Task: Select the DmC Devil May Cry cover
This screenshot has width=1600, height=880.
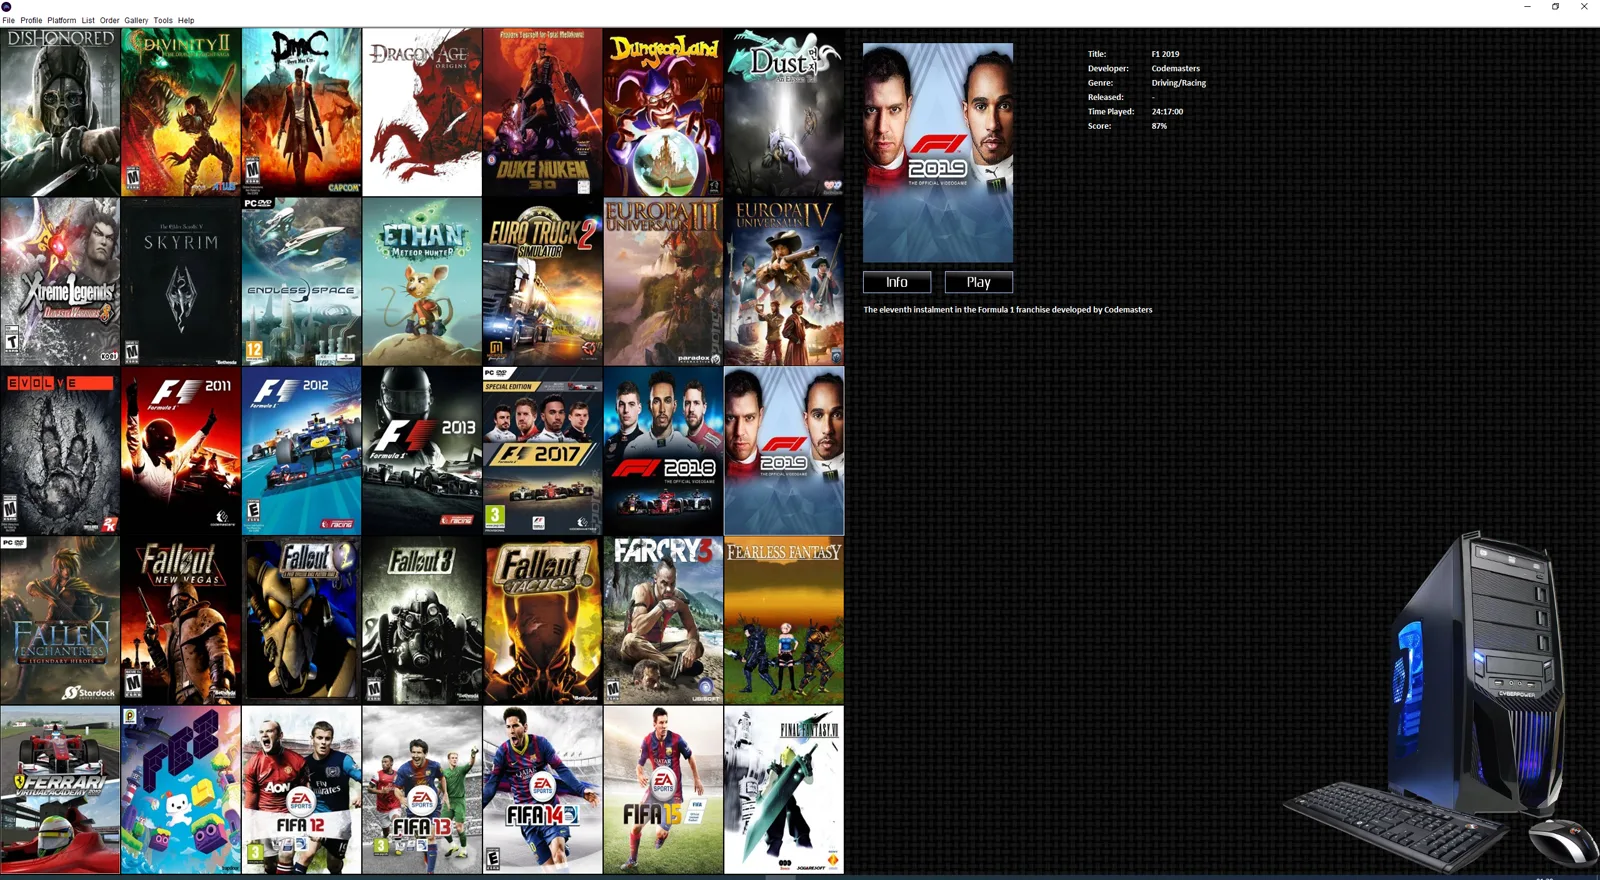Action: pyautogui.click(x=301, y=112)
